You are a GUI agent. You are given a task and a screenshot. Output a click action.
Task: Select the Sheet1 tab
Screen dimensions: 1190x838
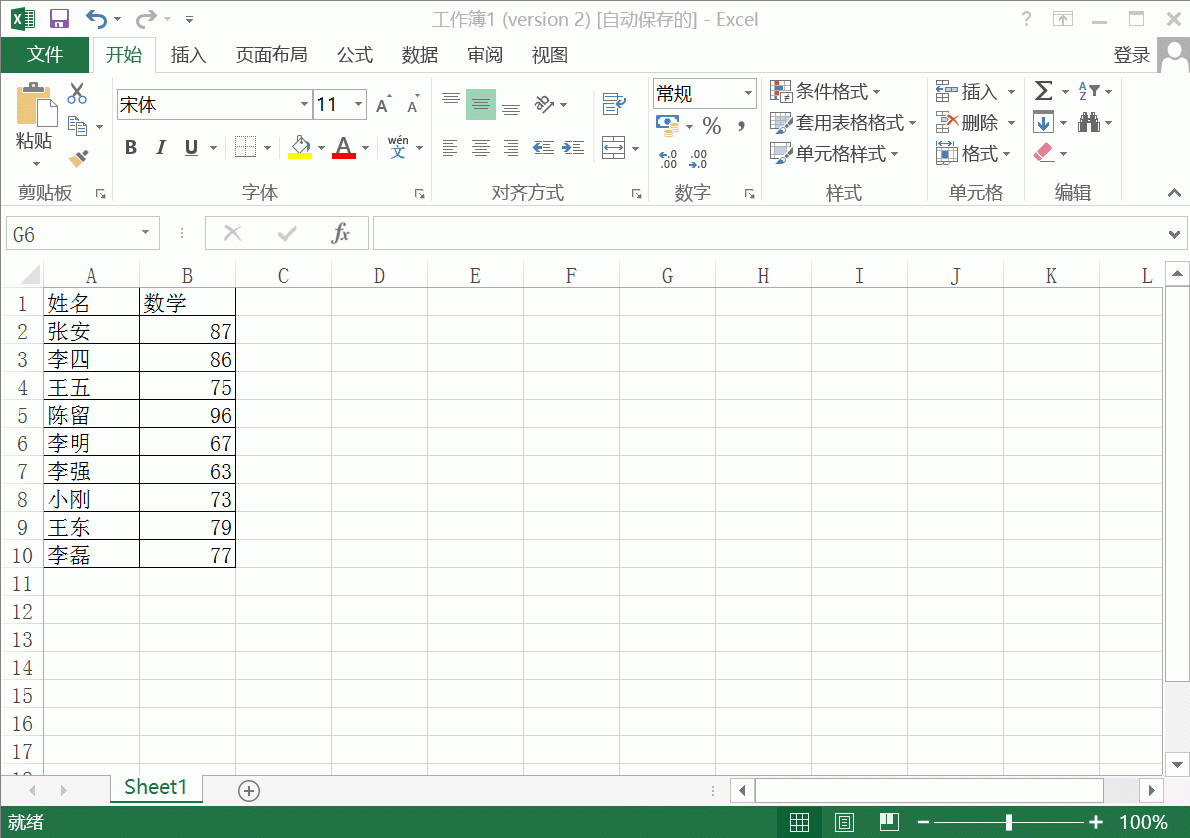click(x=156, y=789)
